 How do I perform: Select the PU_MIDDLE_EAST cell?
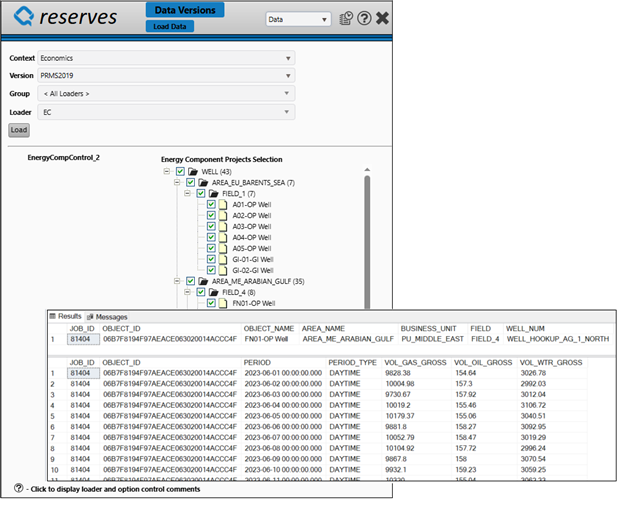[432, 339]
